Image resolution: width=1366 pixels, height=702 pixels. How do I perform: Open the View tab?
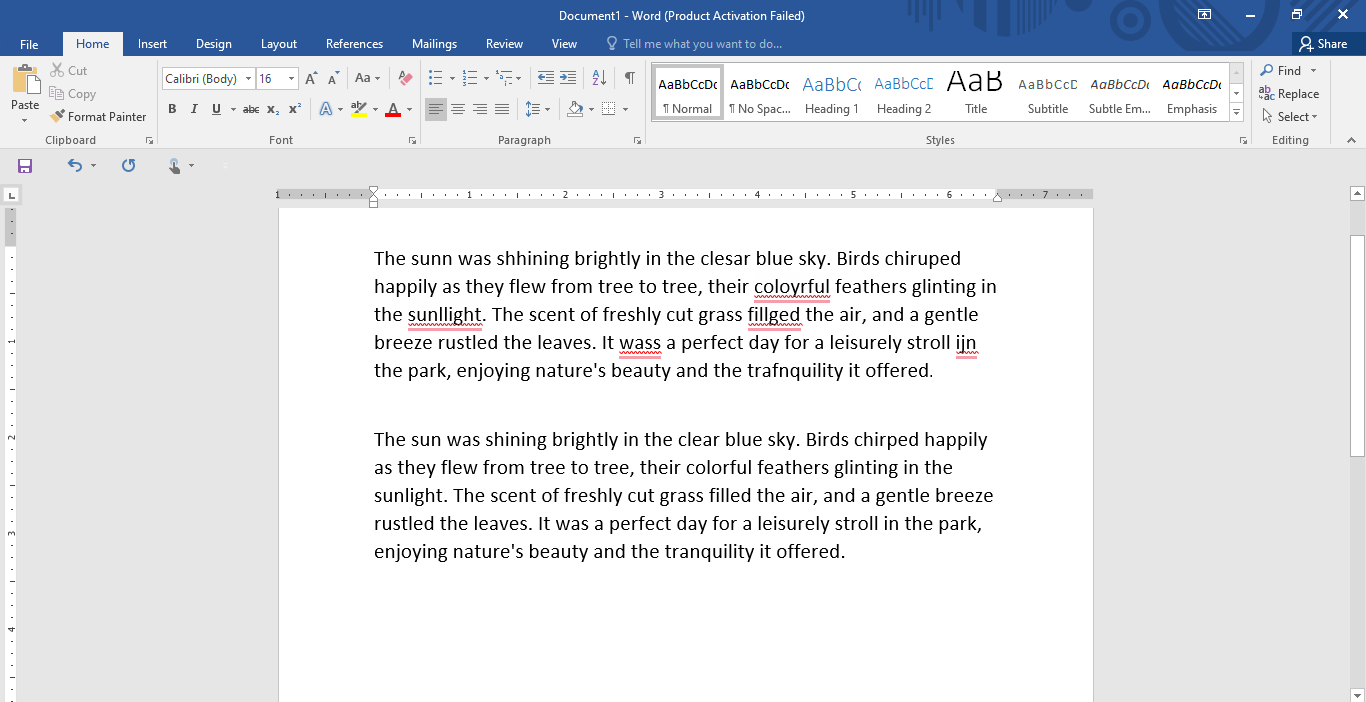(x=564, y=44)
